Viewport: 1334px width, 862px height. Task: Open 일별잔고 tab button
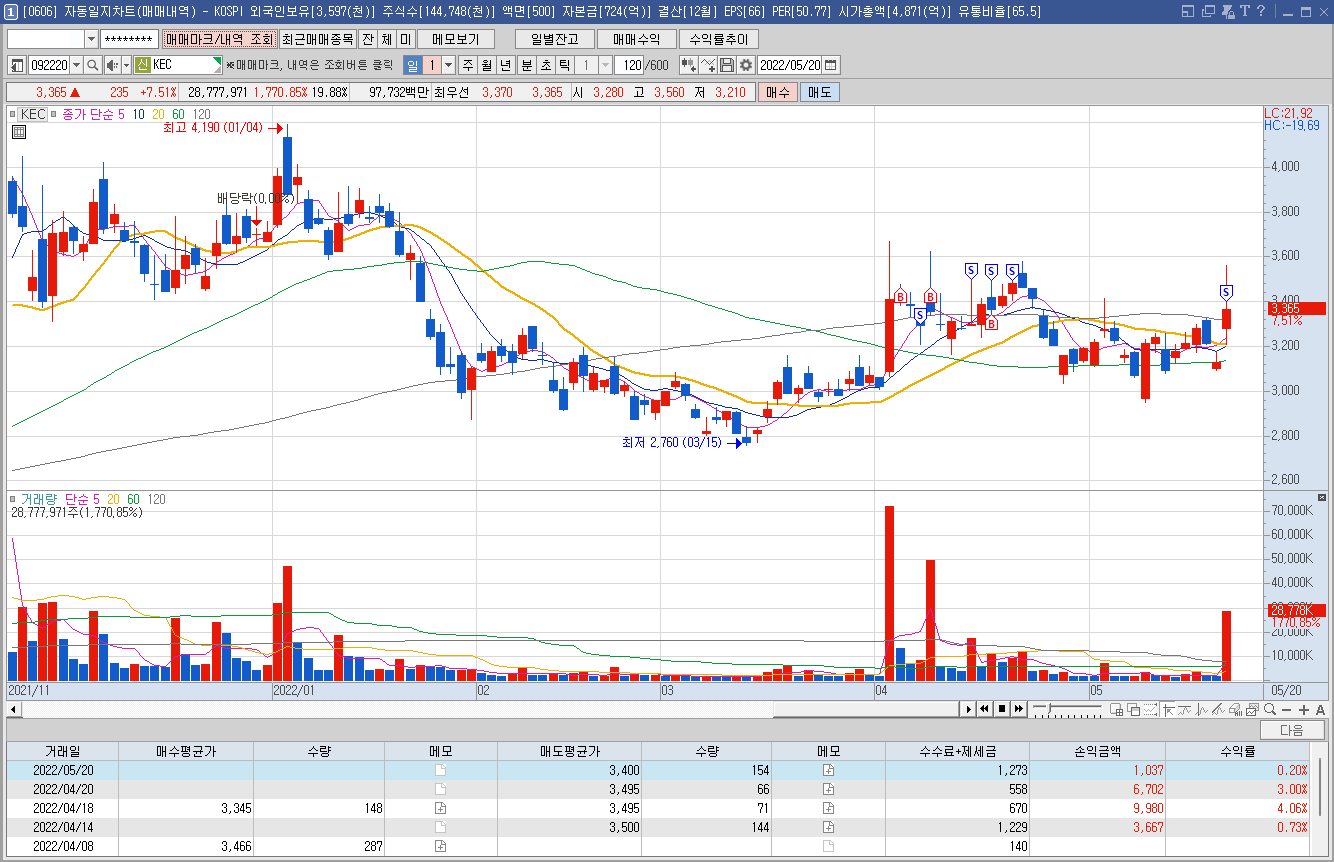click(555, 39)
